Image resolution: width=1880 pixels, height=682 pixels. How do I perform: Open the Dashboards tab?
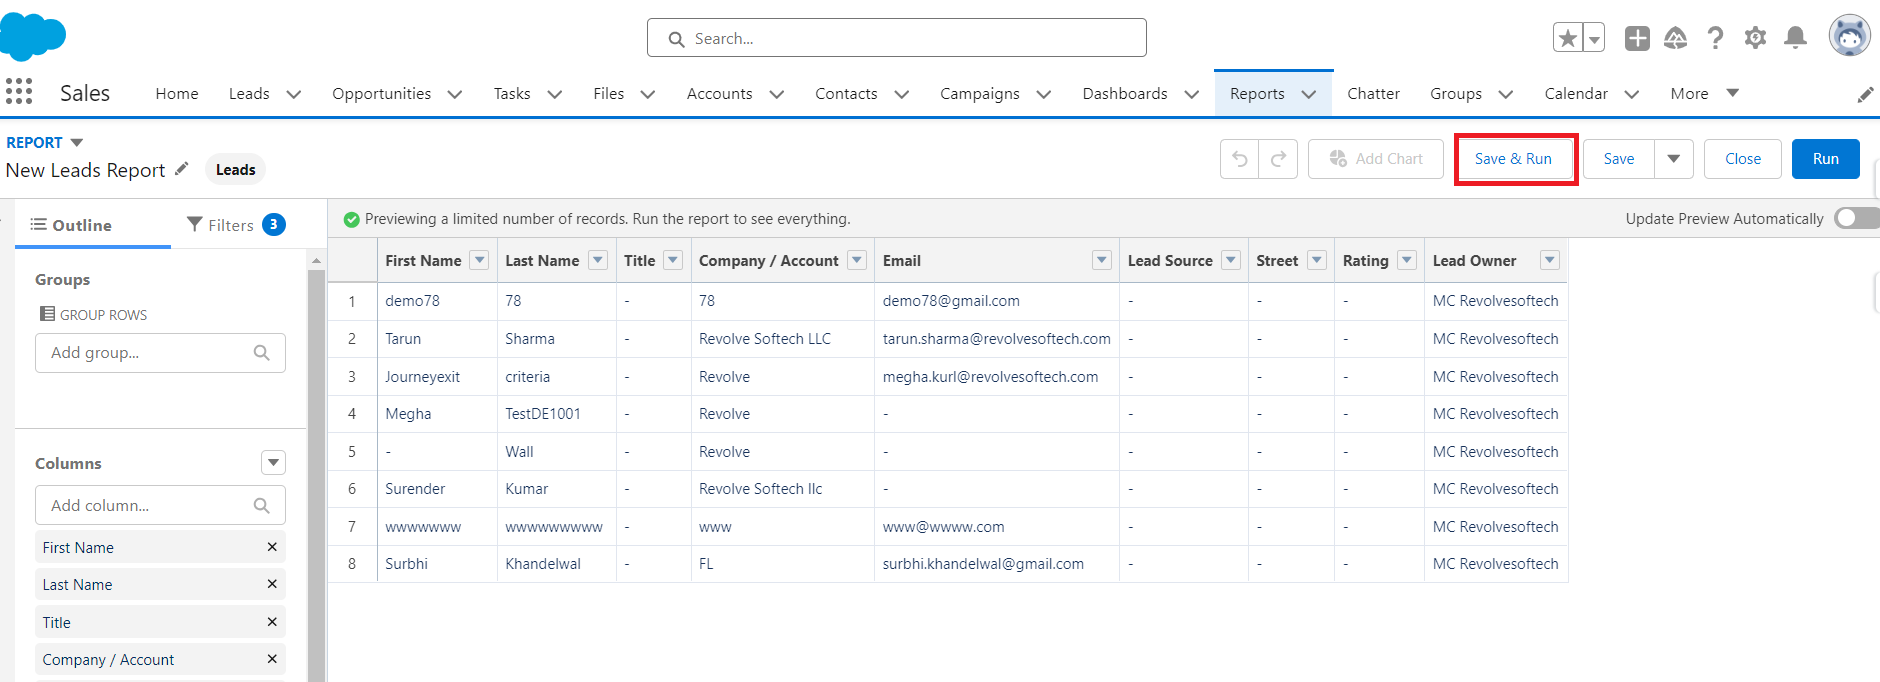pos(1125,94)
